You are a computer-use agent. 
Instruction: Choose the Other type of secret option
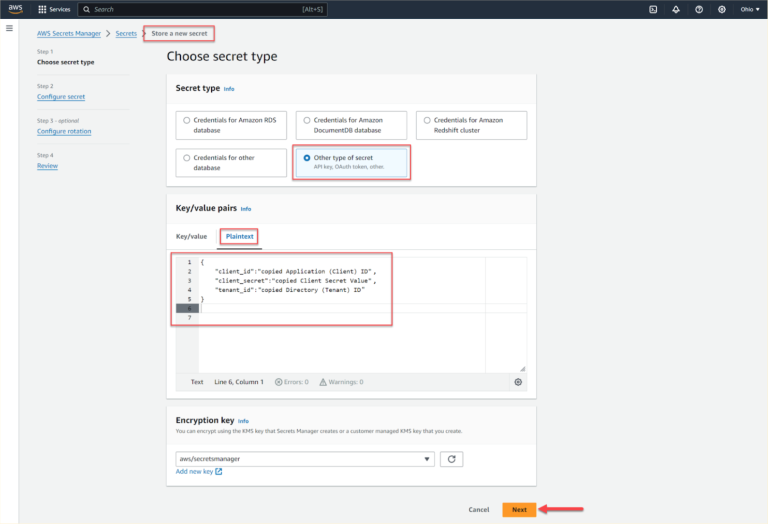tap(306, 158)
